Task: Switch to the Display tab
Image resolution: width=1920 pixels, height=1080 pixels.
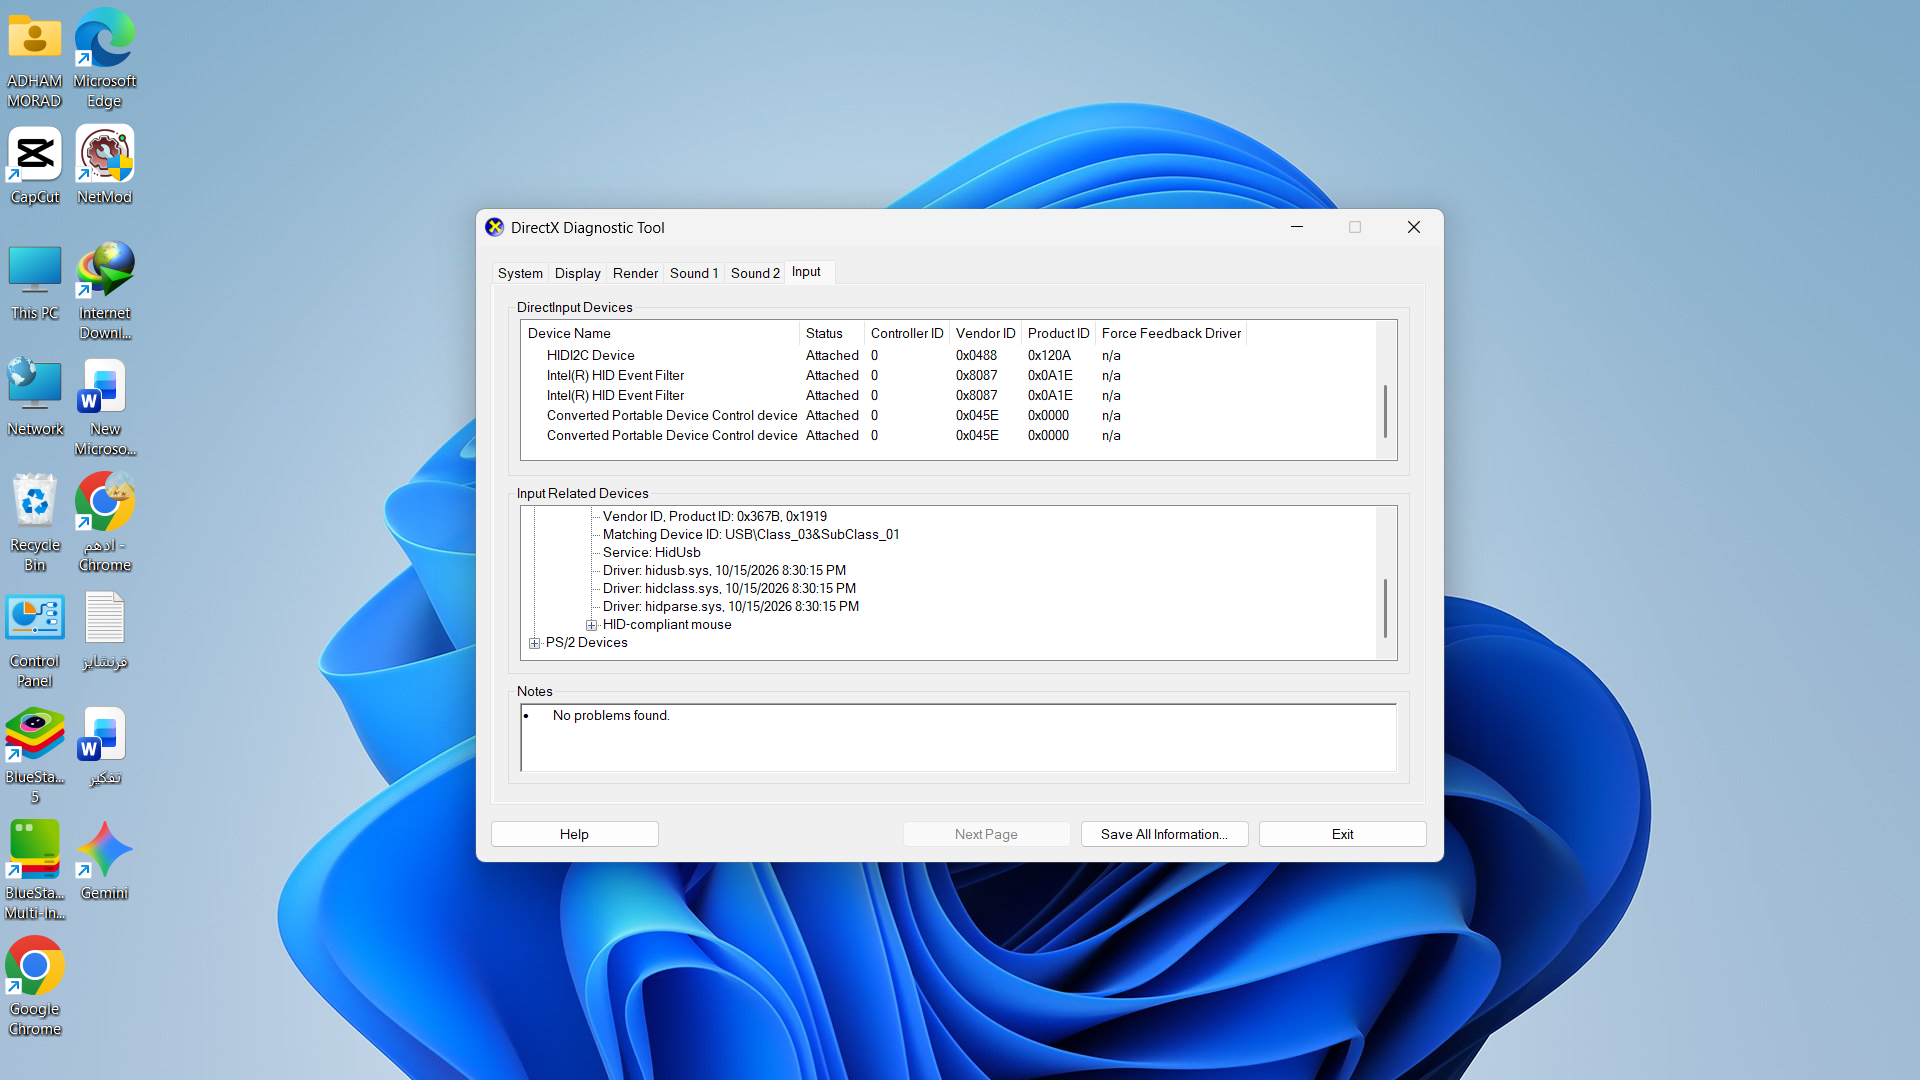Action: click(578, 273)
